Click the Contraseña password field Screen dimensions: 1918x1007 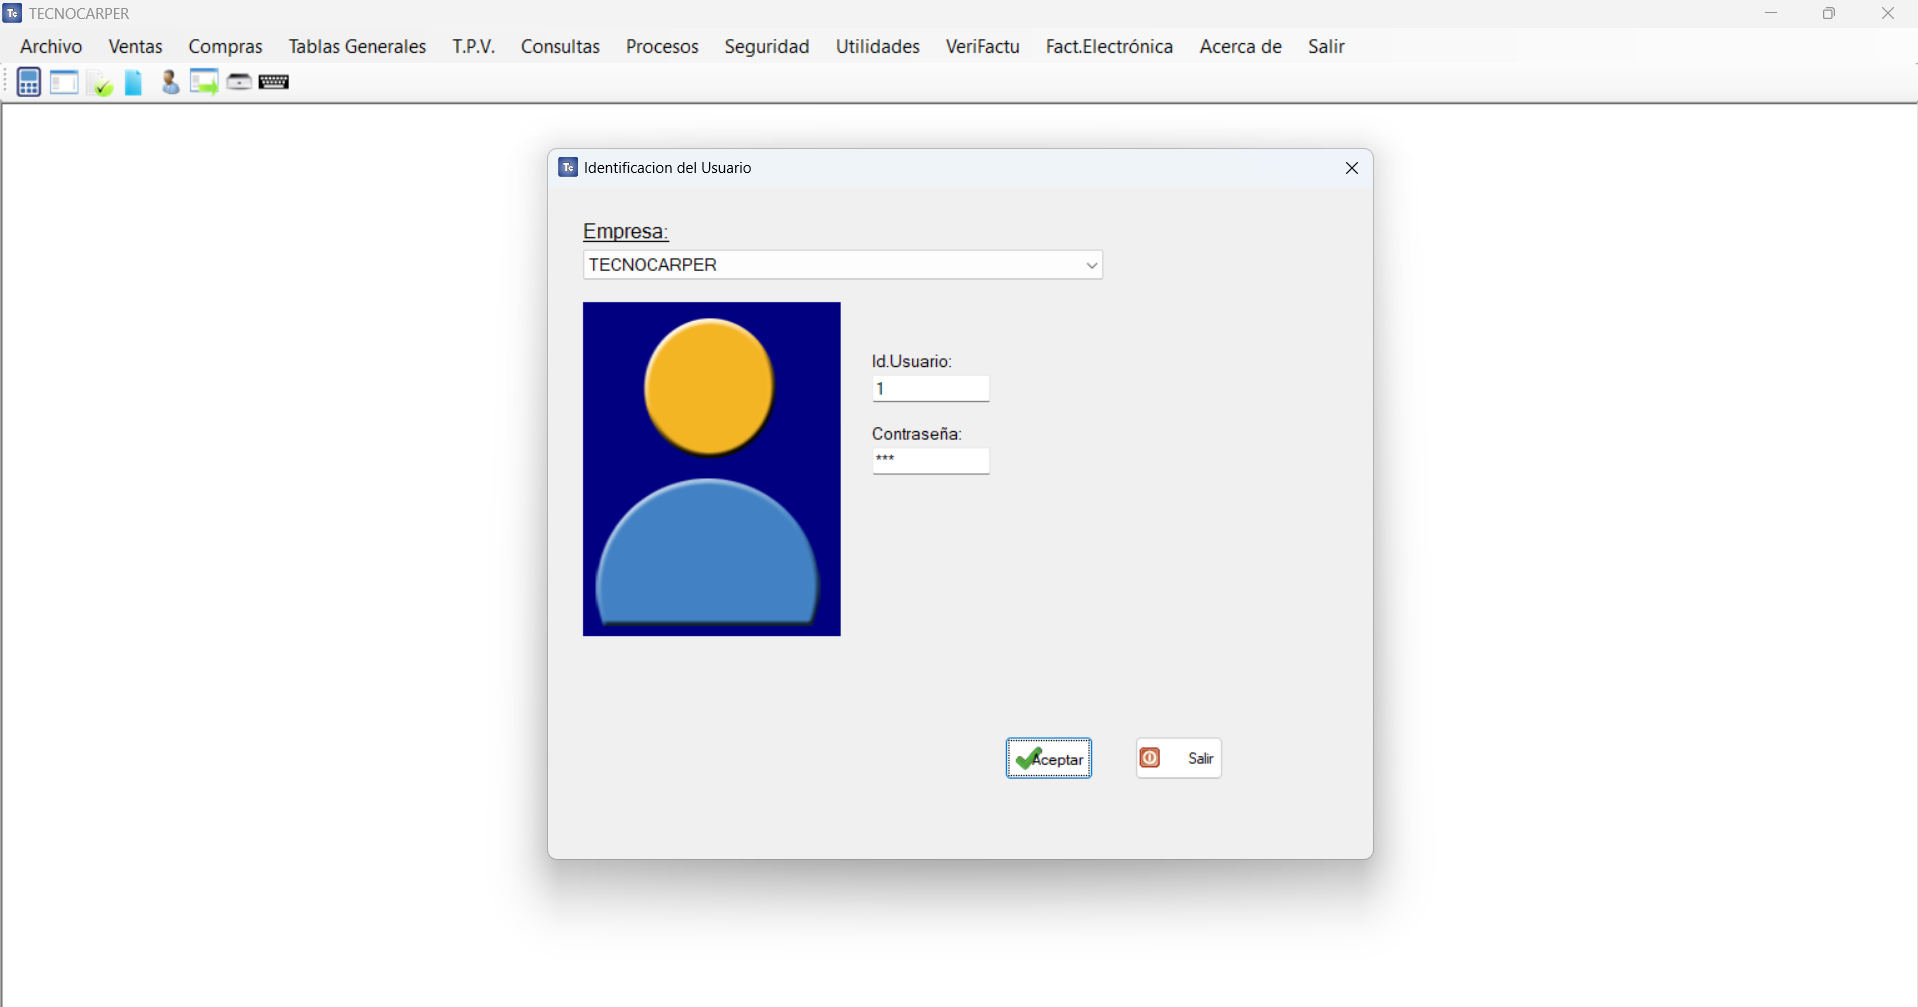pos(930,461)
